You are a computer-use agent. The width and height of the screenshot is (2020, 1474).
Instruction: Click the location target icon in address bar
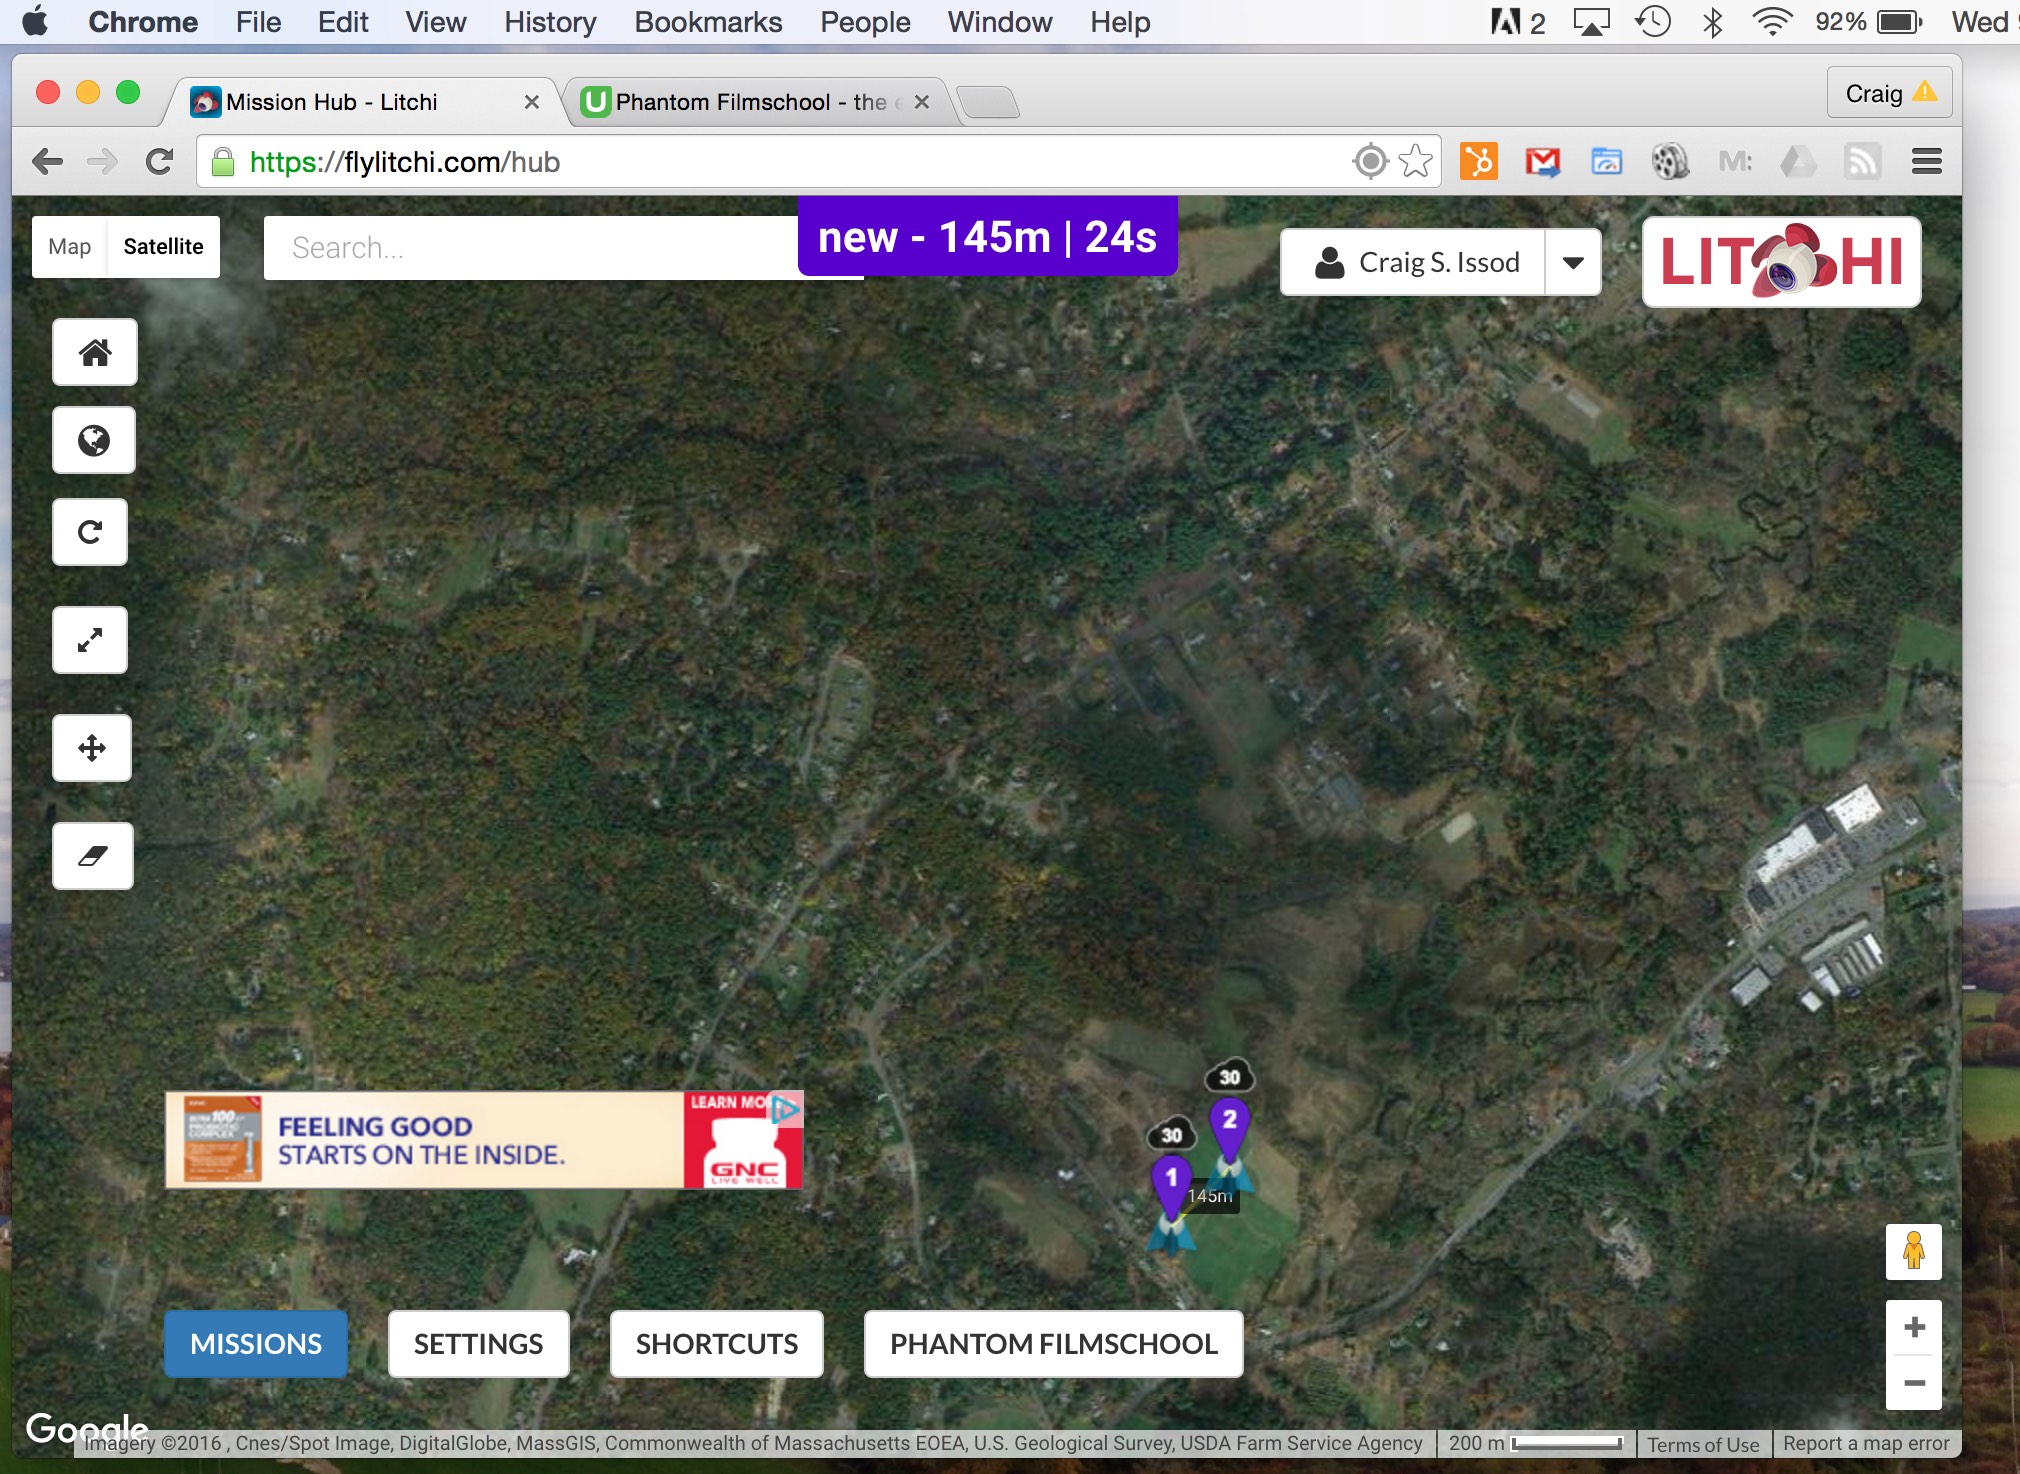click(x=1370, y=161)
